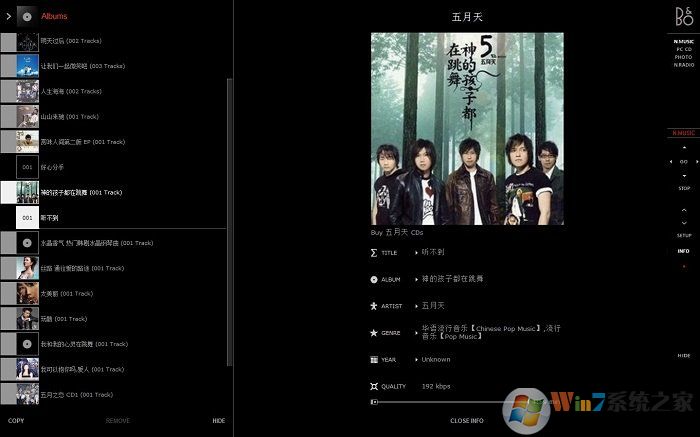
Task: Switch to PC CD source
Action: pos(684,50)
